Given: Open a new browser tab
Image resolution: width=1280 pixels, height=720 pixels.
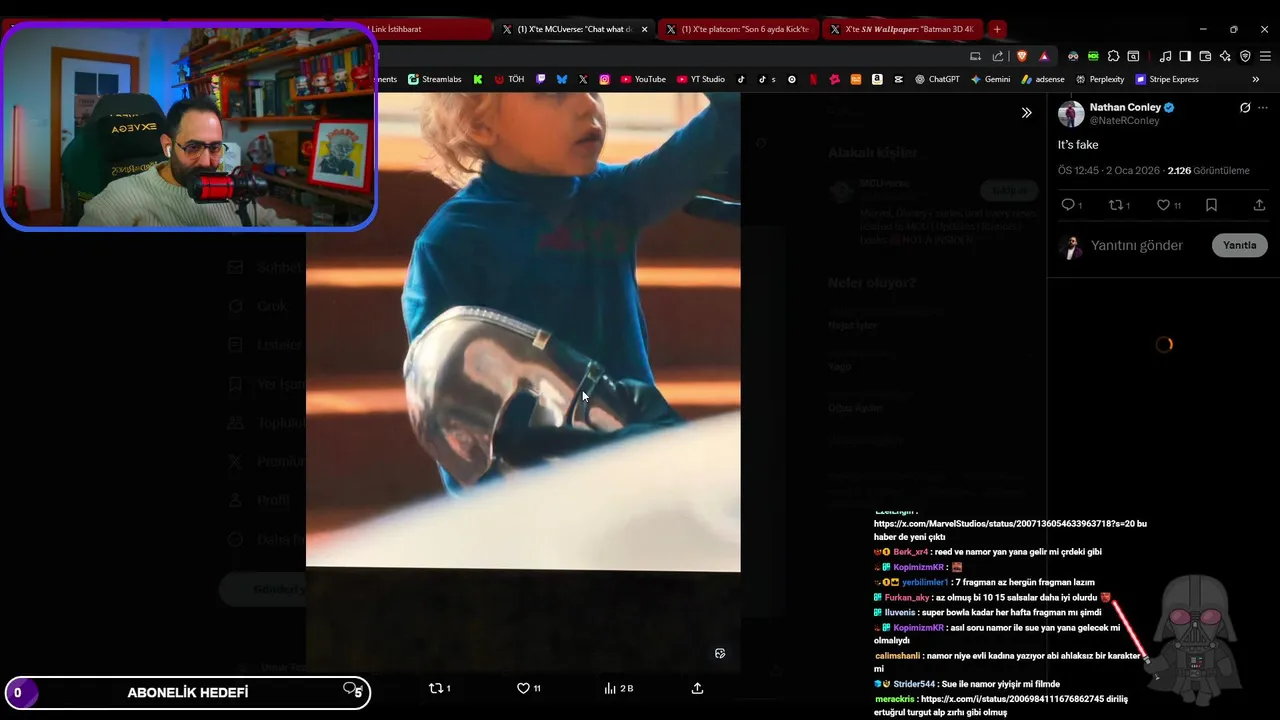Looking at the screenshot, I should pyautogui.click(x=997, y=29).
